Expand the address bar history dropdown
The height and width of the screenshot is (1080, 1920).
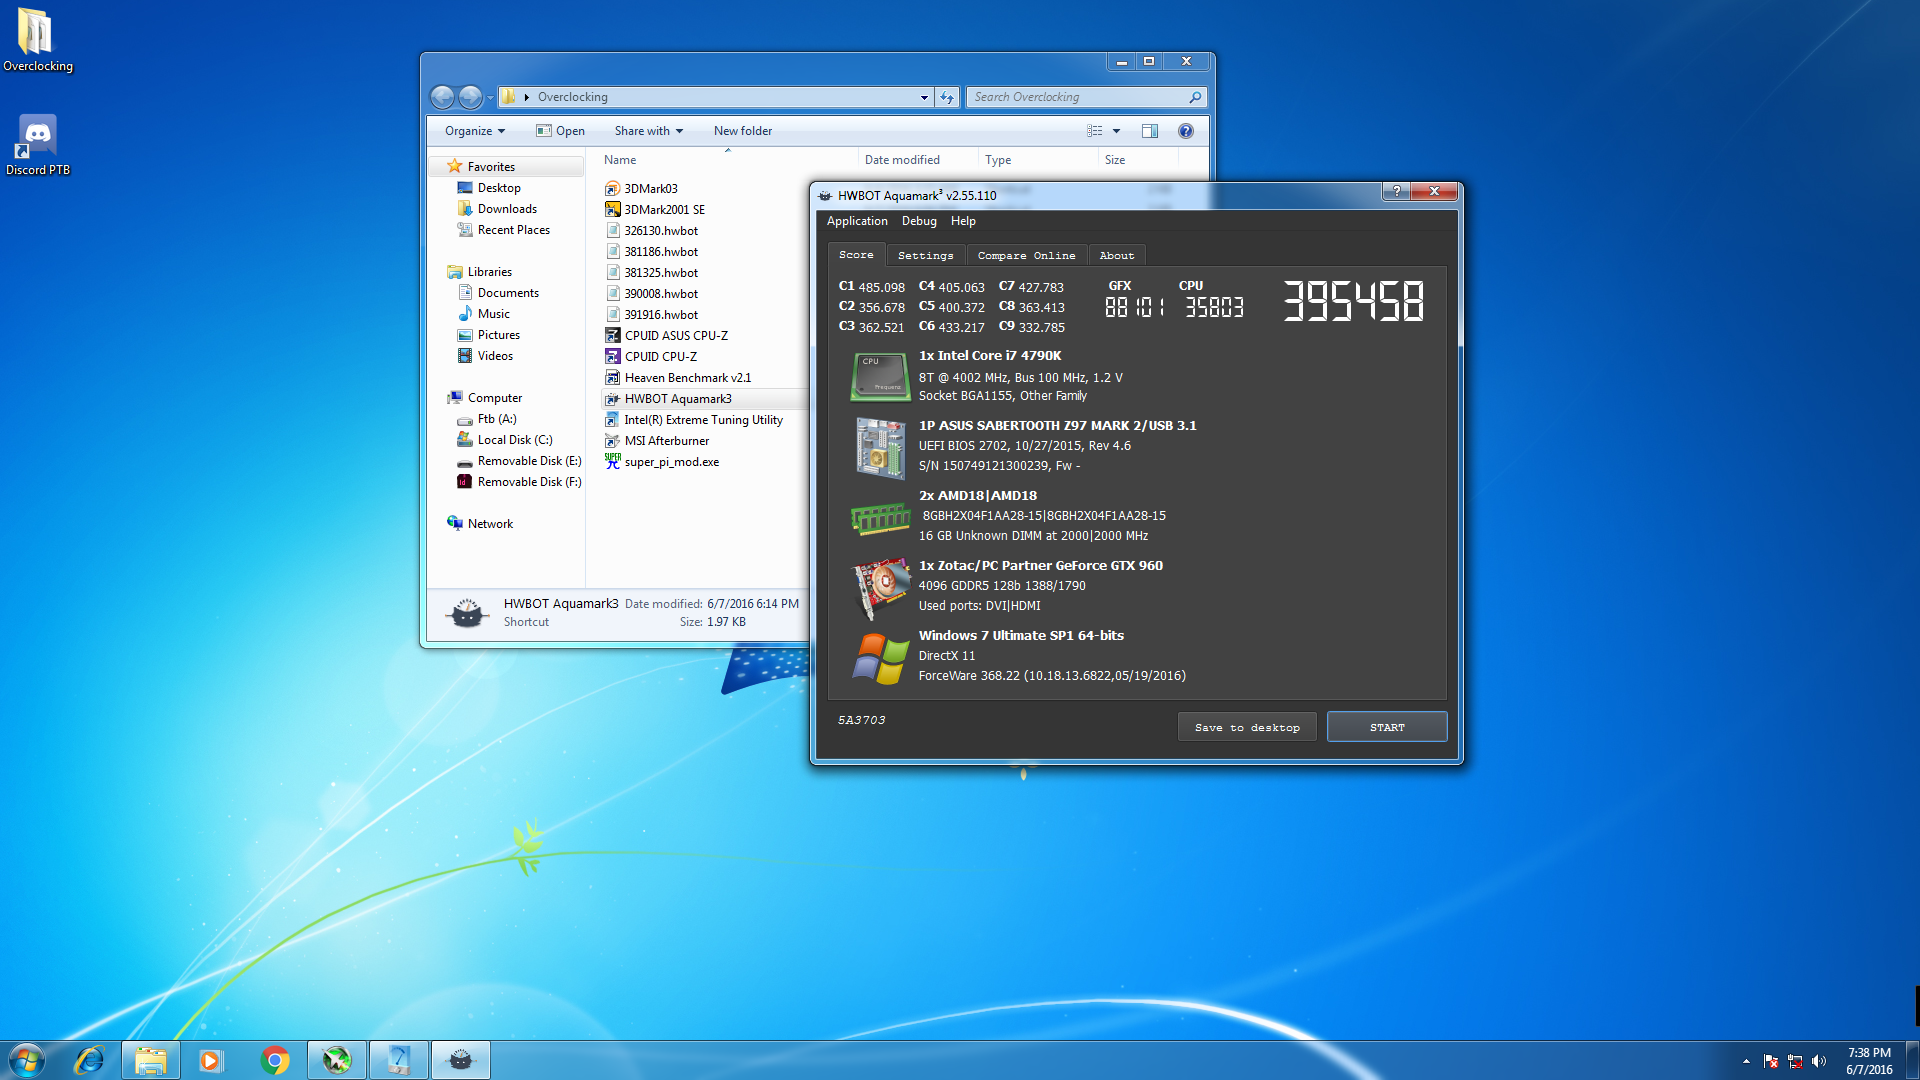[924, 97]
